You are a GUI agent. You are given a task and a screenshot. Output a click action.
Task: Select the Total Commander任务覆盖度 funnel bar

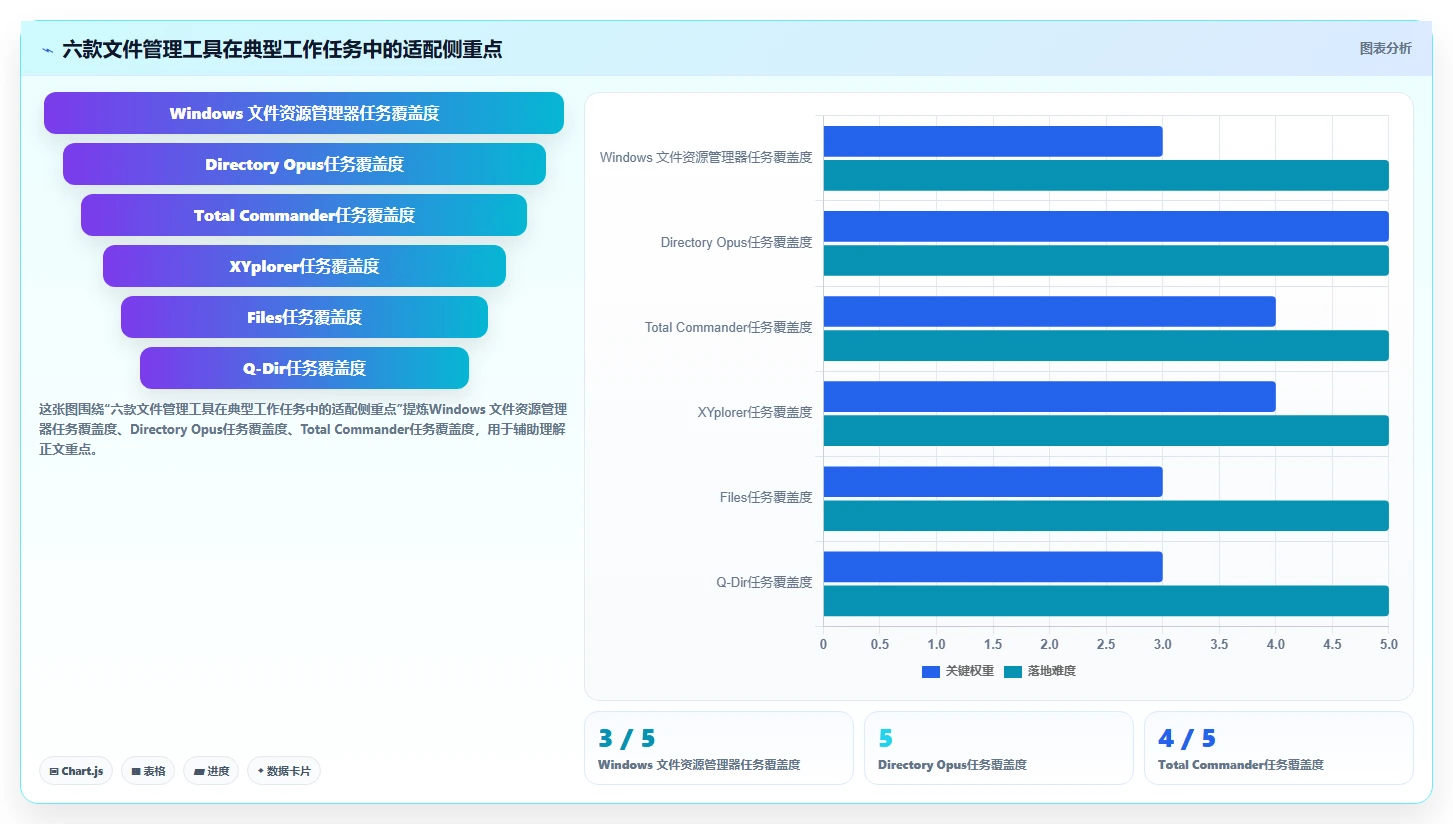(304, 215)
